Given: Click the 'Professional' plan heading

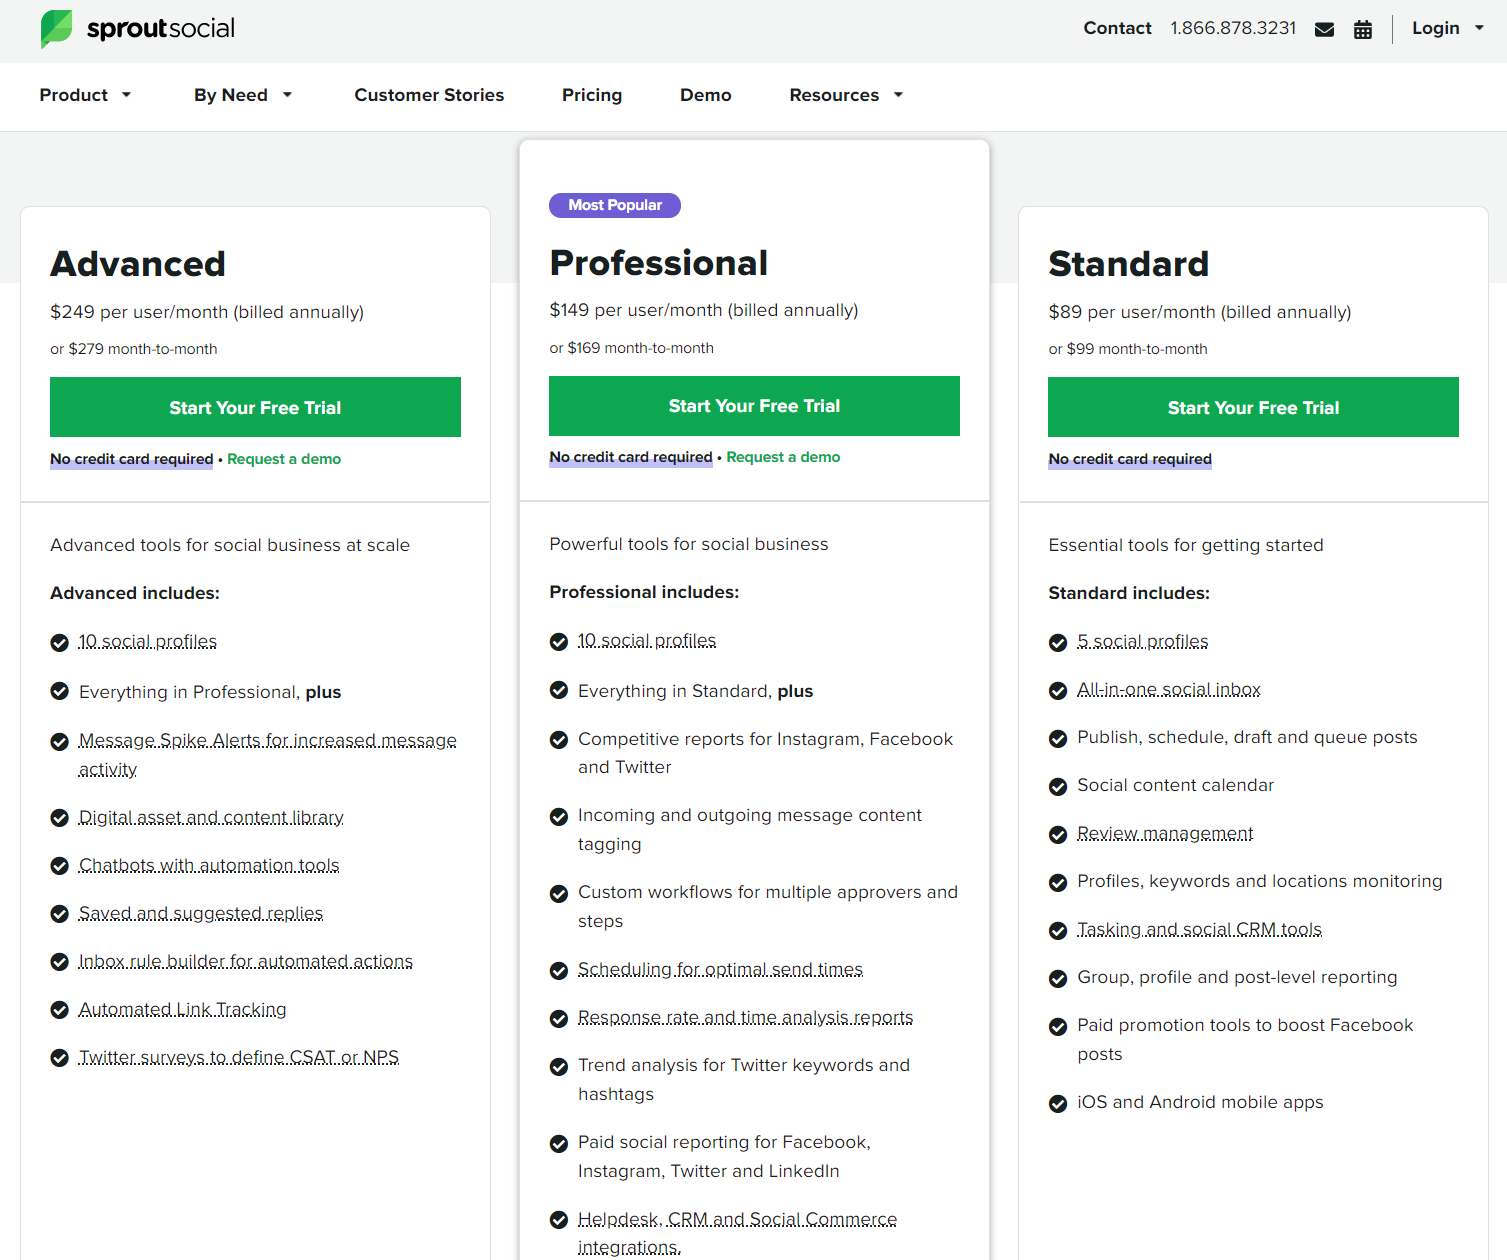Looking at the screenshot, I should click(659, 263).
